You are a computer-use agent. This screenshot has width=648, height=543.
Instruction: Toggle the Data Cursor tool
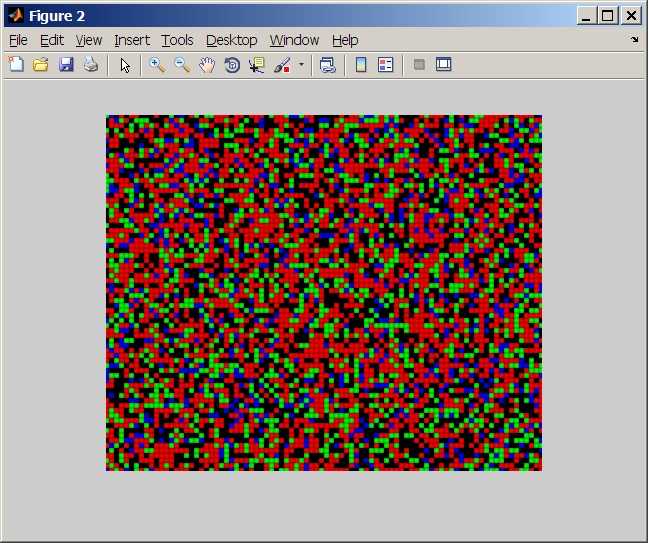257,65
